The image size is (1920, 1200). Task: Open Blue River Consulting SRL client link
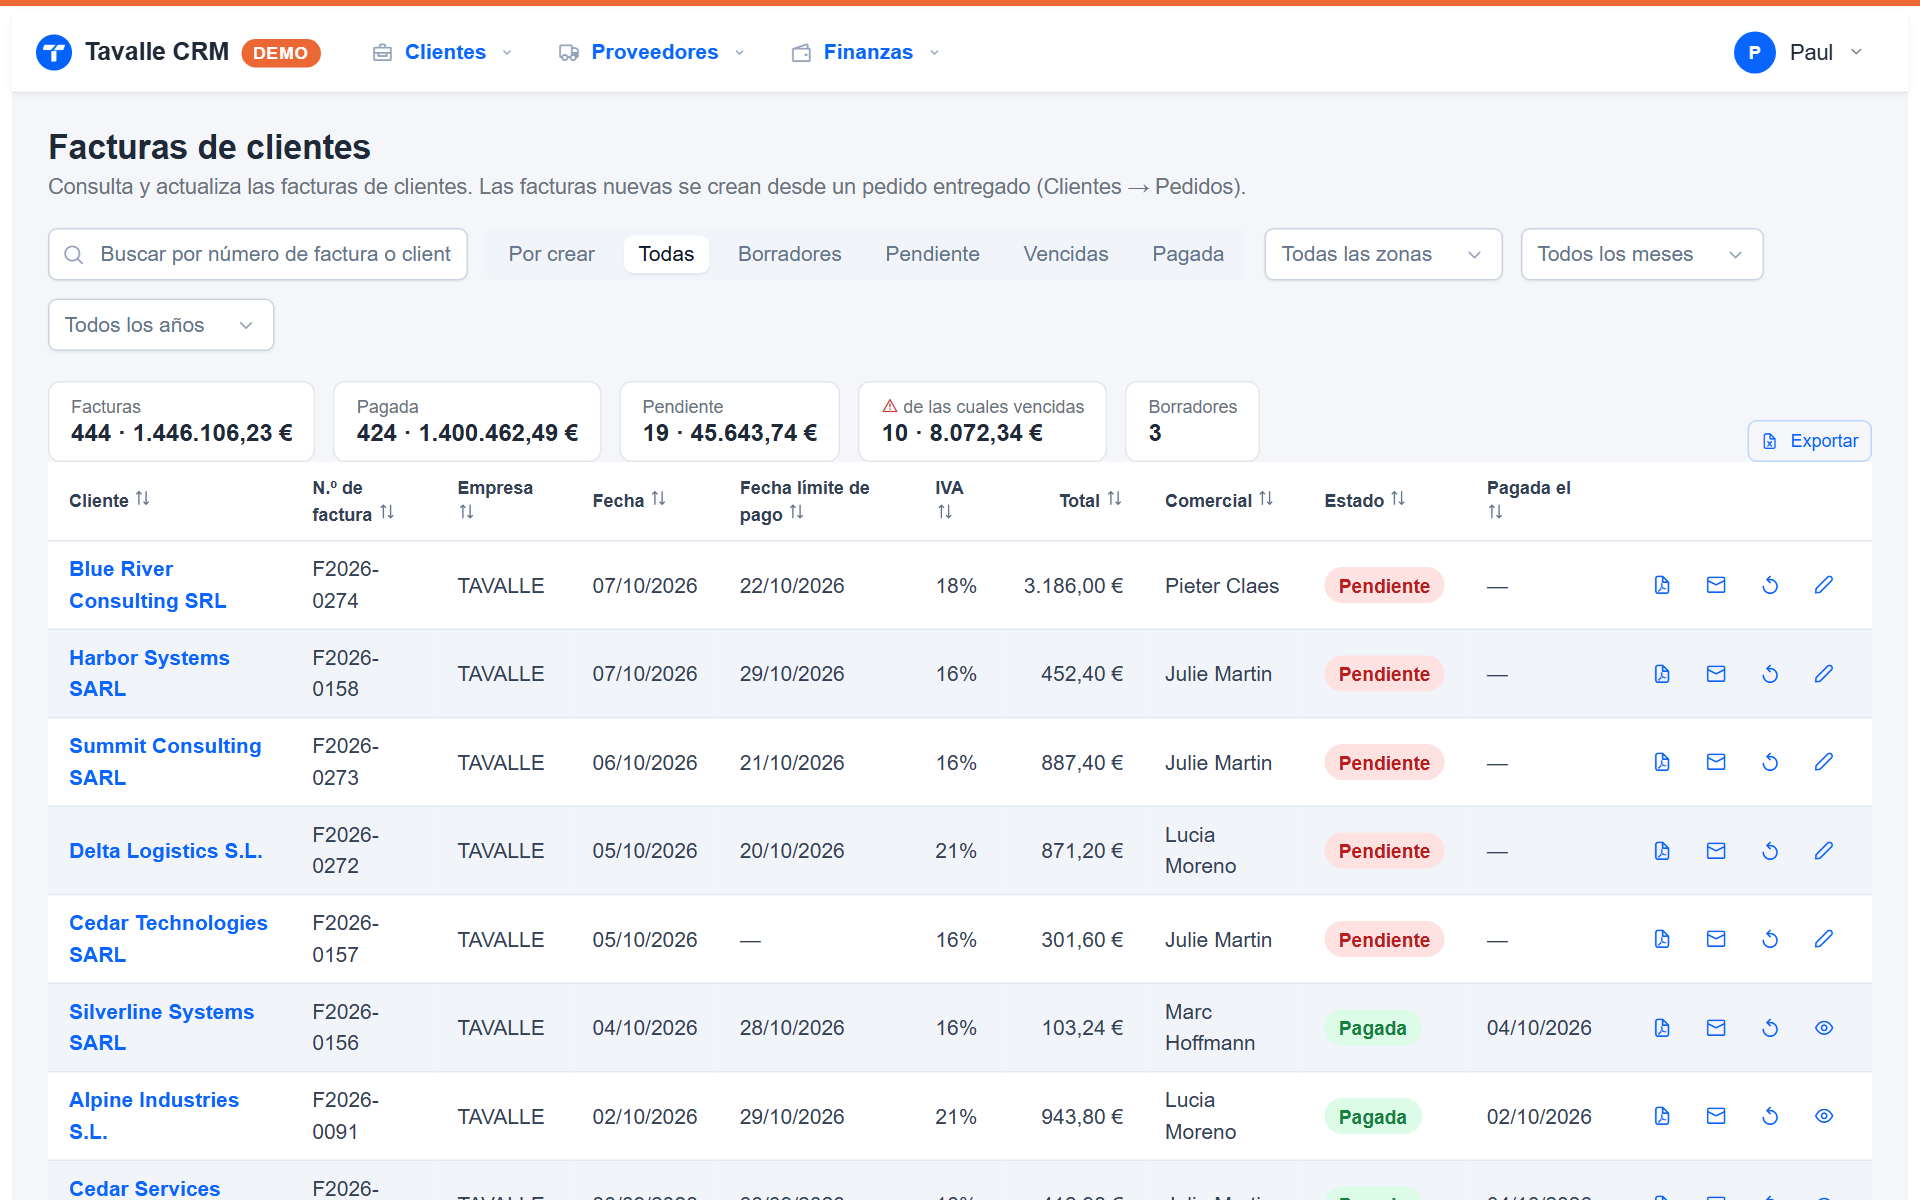pos(148,585)
